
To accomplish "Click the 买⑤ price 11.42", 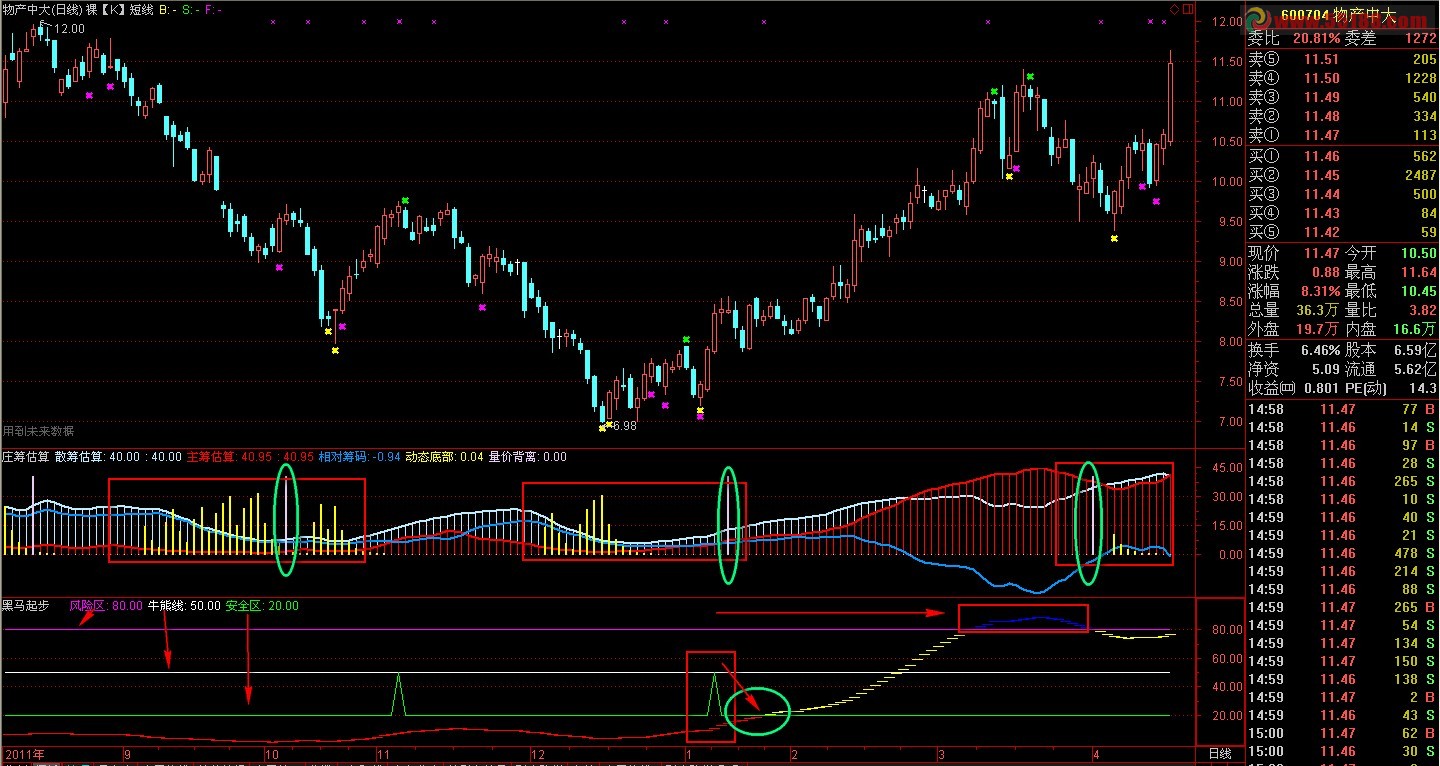I will [1321, 232].
